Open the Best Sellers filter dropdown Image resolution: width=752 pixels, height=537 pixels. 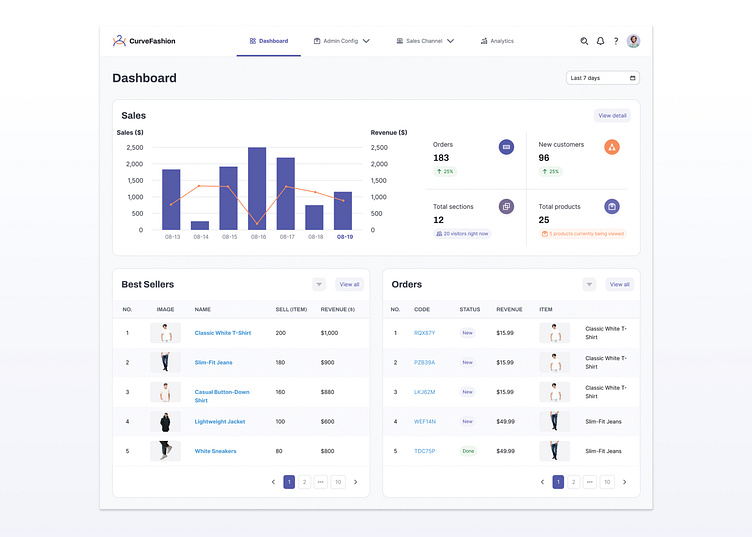coord(319,284)
